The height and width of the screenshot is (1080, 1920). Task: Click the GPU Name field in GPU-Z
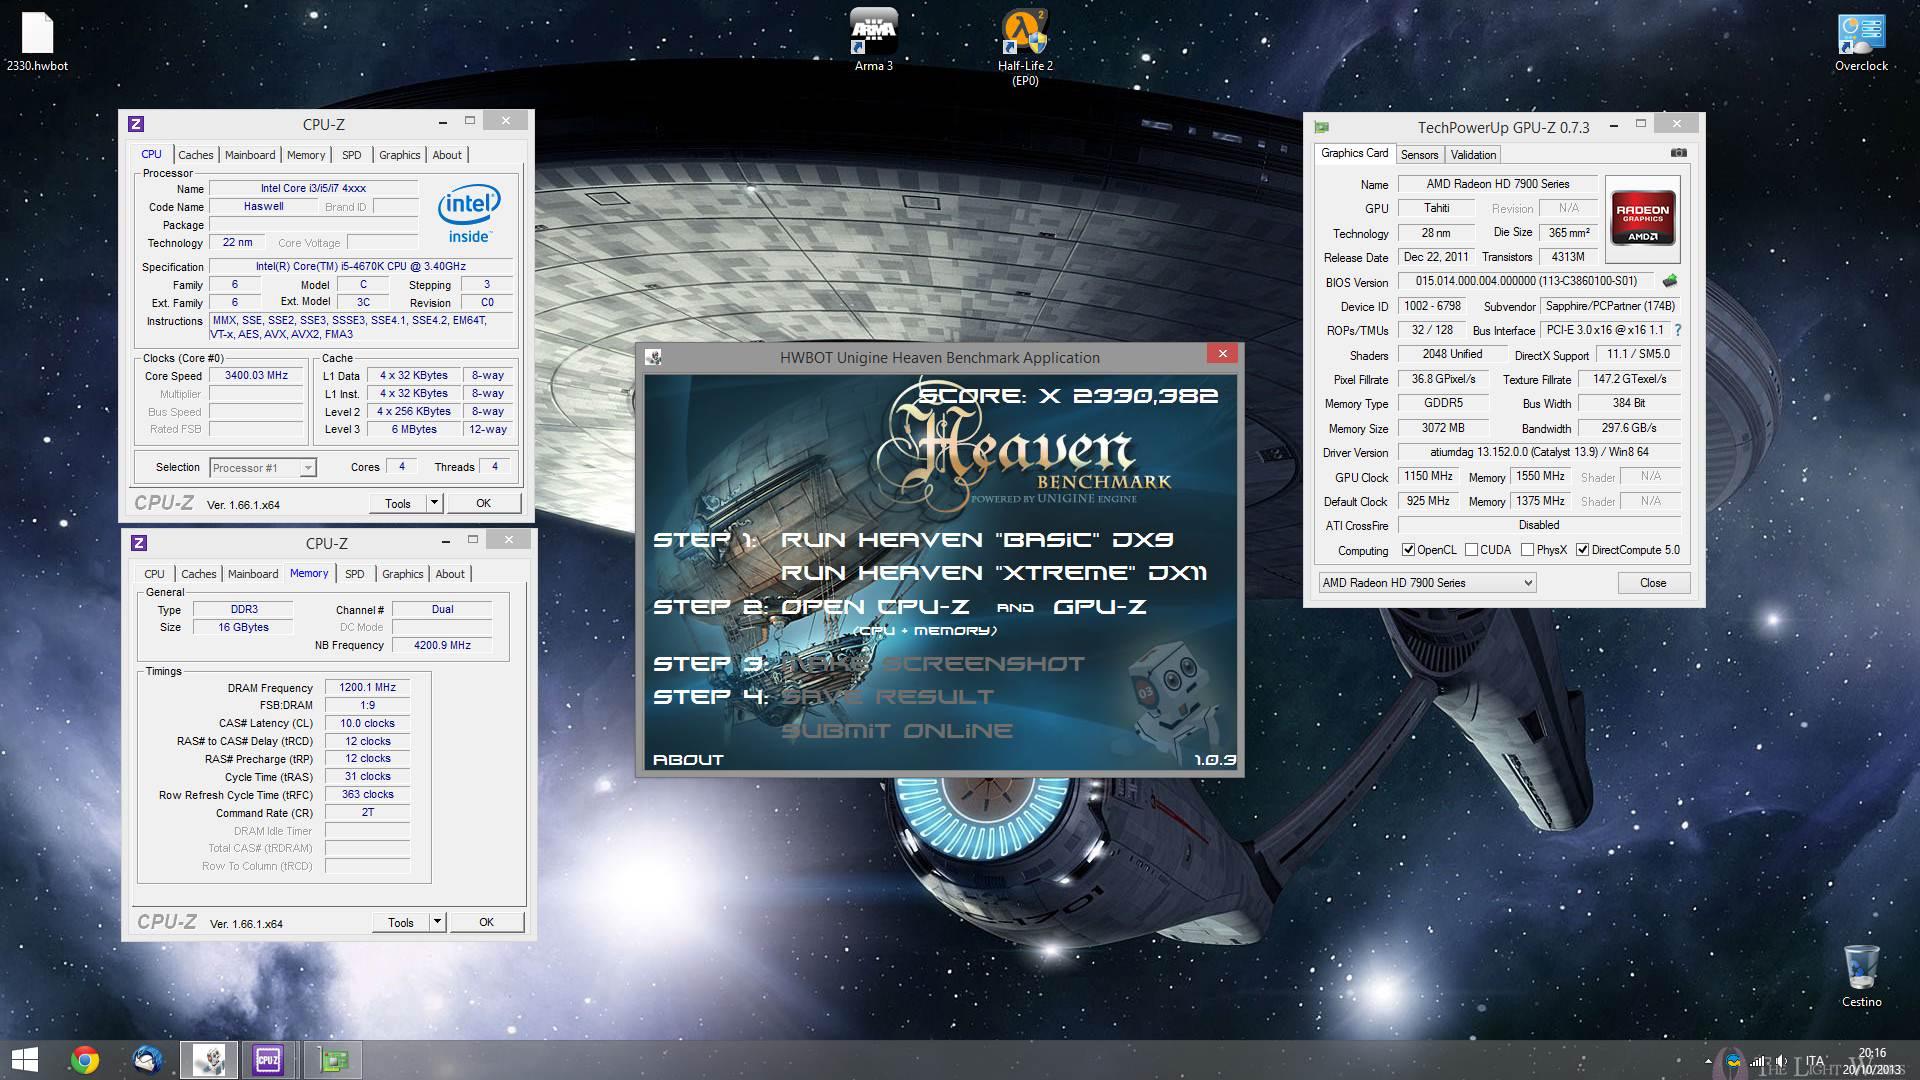coord(1497,184)
